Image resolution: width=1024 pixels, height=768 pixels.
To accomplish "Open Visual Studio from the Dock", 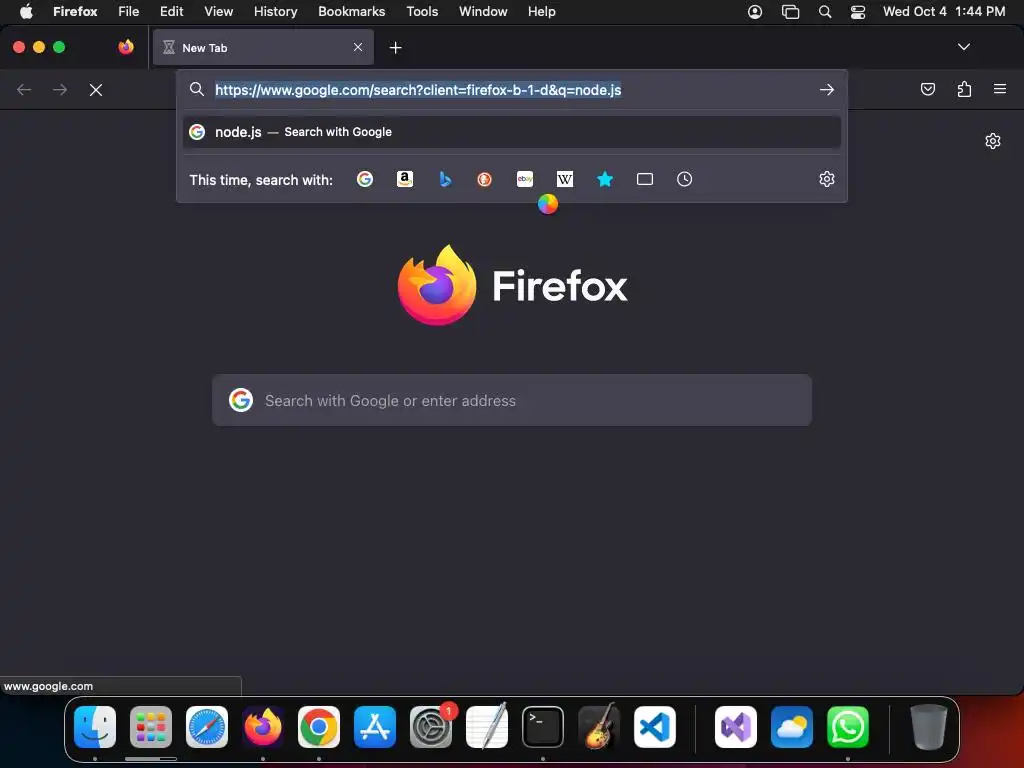I will tap(736, 727).
